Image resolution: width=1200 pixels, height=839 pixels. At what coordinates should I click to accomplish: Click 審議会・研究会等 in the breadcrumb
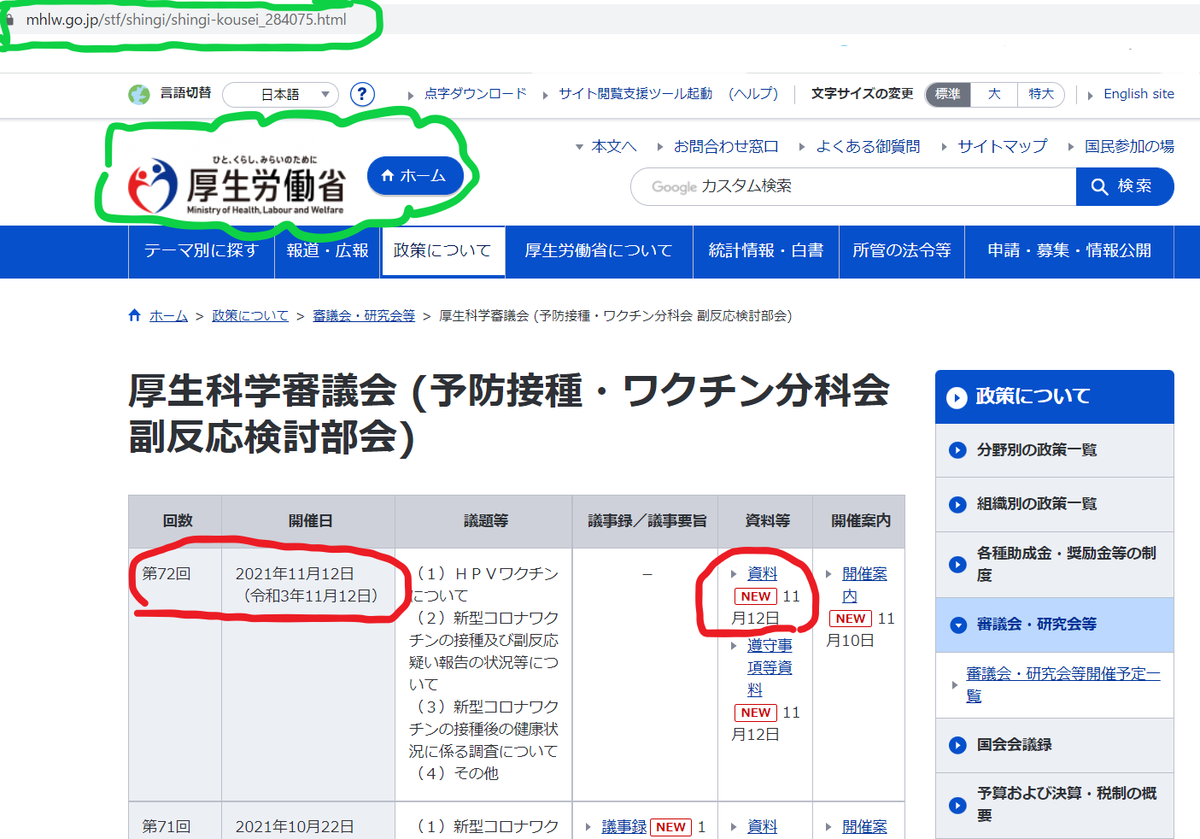click(364, 315)
